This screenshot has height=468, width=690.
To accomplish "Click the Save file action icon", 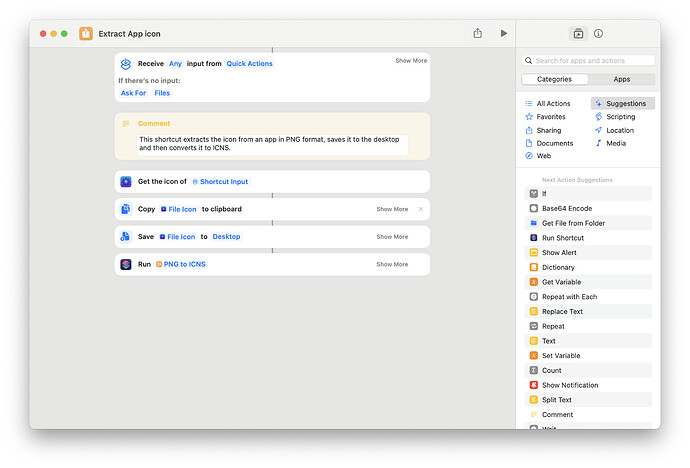I will [126, 237].
